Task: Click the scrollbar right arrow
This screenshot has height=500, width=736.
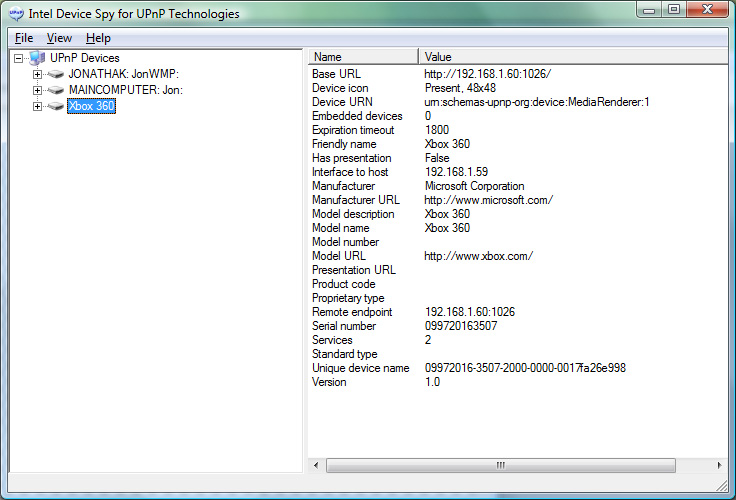Action: pyautogui.click(x=720, y=465)
